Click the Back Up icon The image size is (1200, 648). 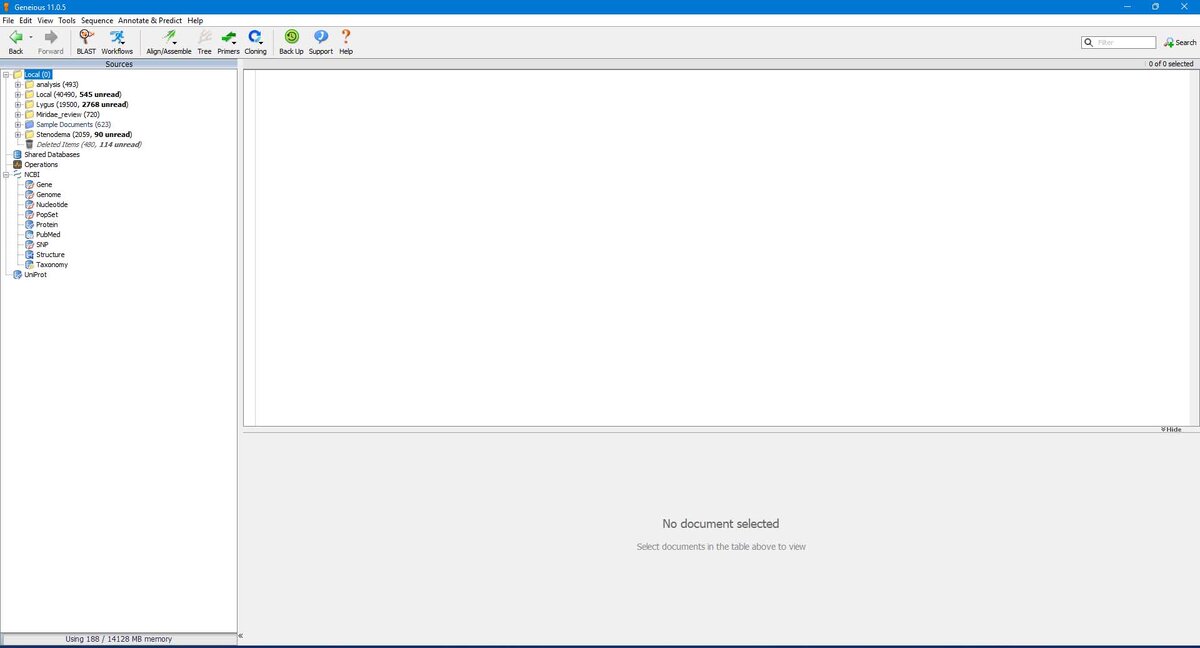[x=291, y=37]
